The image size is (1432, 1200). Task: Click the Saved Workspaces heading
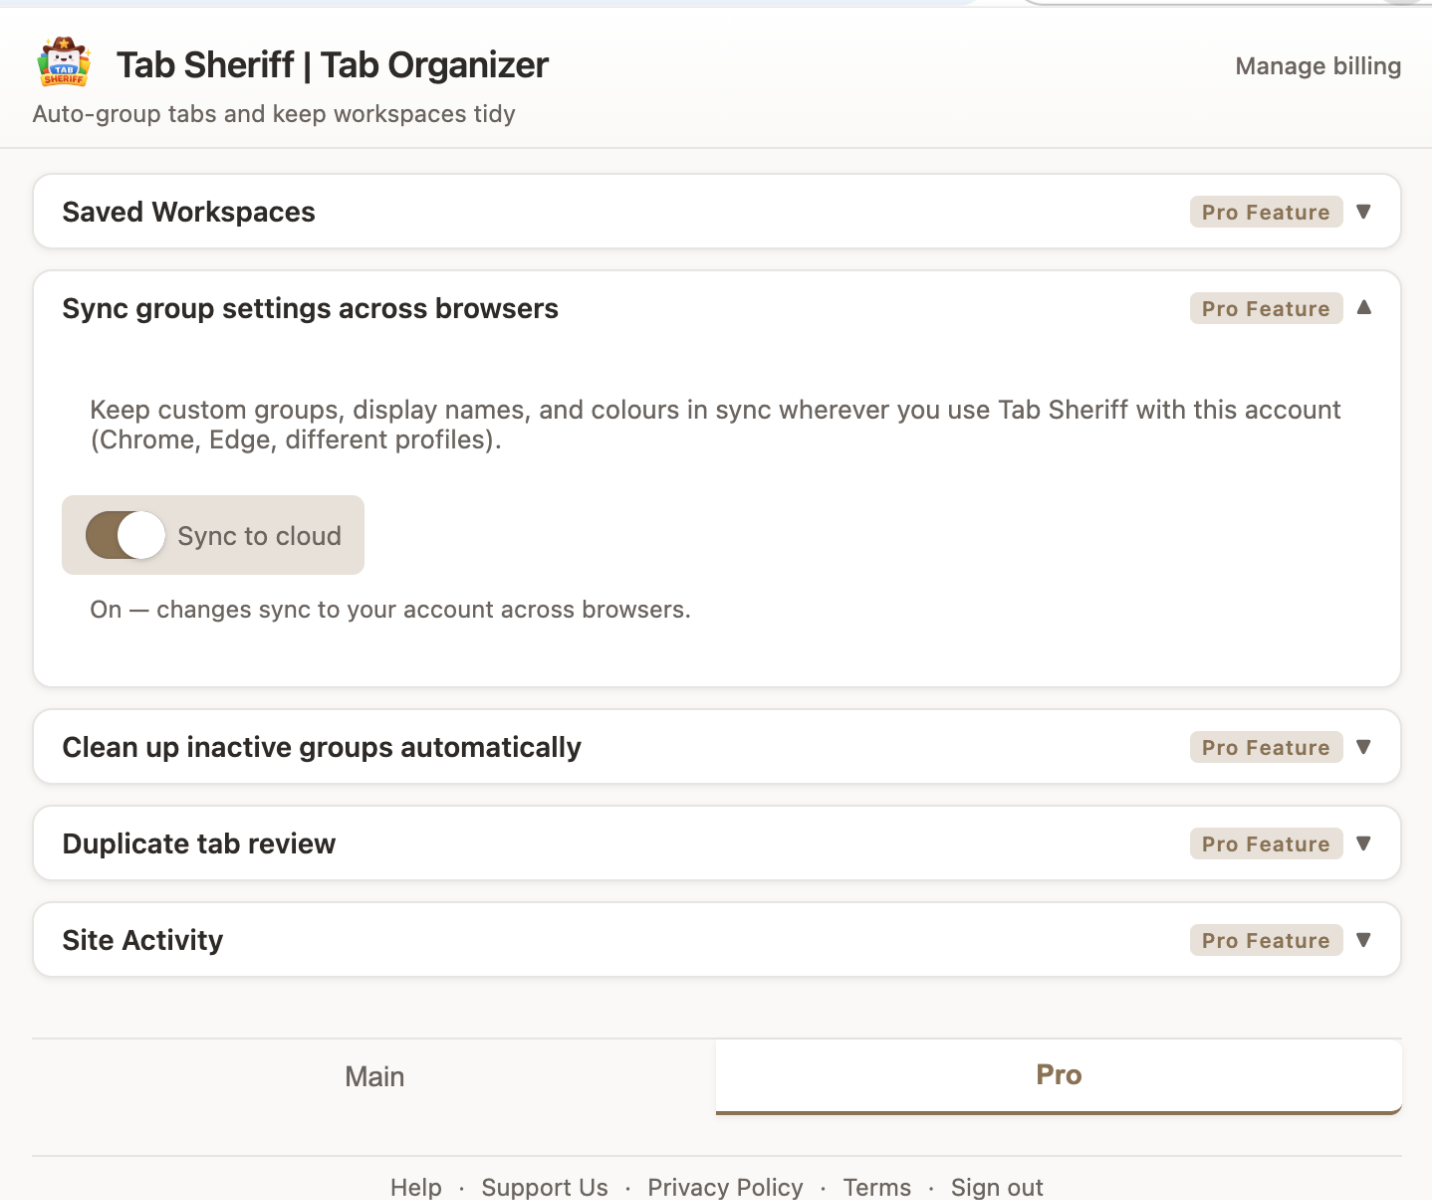[188, 212]
